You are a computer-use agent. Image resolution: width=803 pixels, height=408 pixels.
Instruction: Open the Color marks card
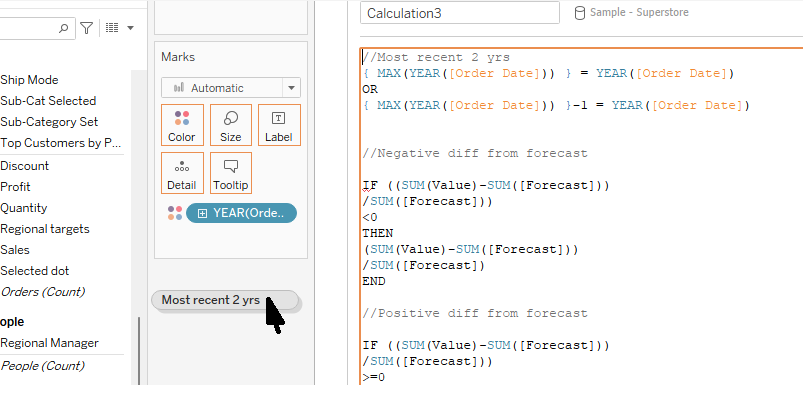pos(182,125)
